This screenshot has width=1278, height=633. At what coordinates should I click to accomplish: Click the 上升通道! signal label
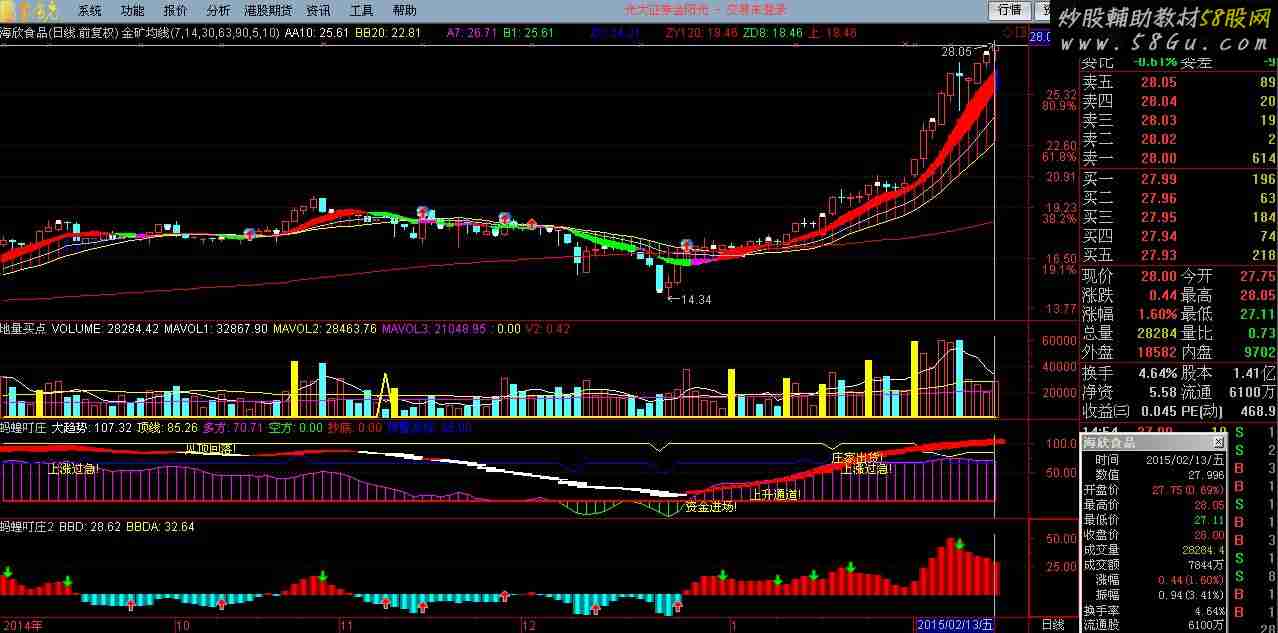coord(775,494)
